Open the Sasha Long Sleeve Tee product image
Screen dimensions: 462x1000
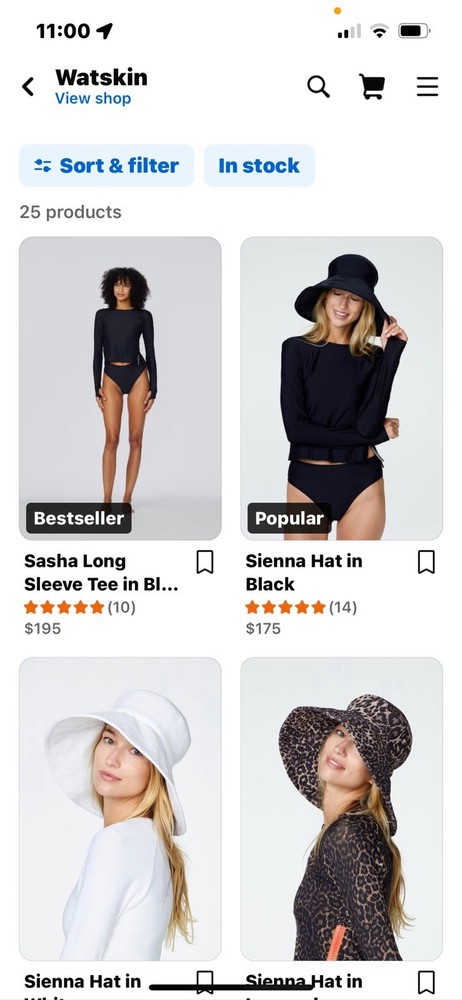tap(120, 388)
